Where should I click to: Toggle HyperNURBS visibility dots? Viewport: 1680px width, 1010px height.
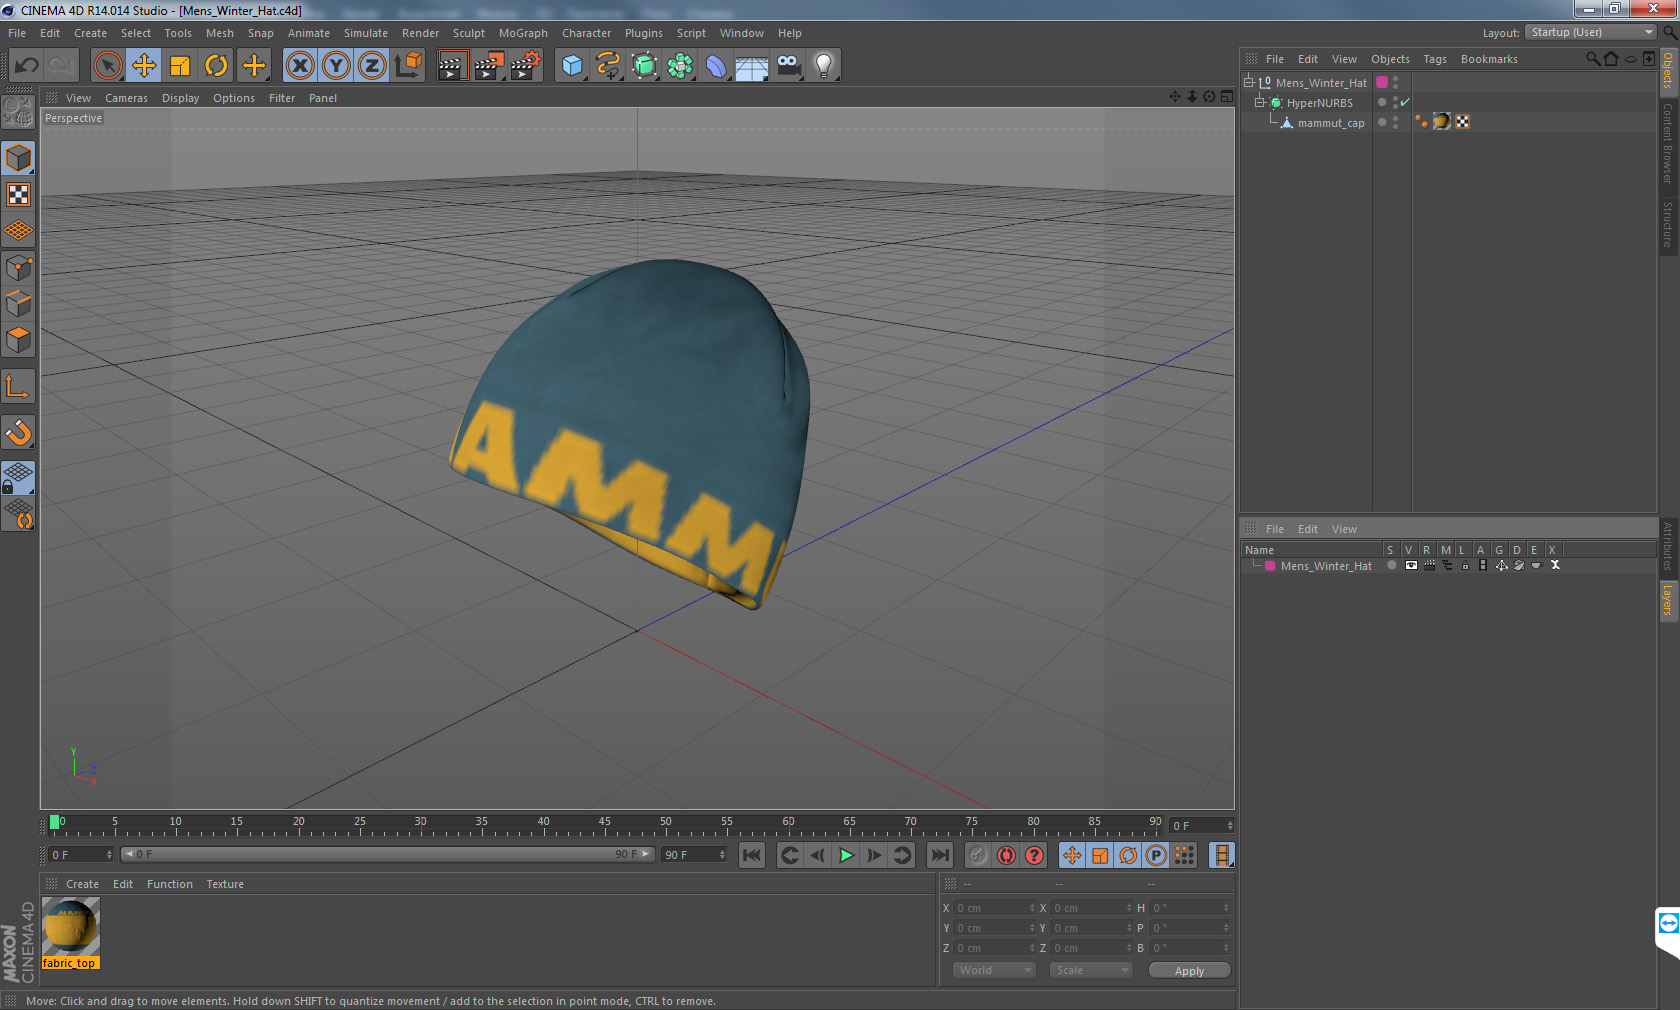[x=1395, y=102]
